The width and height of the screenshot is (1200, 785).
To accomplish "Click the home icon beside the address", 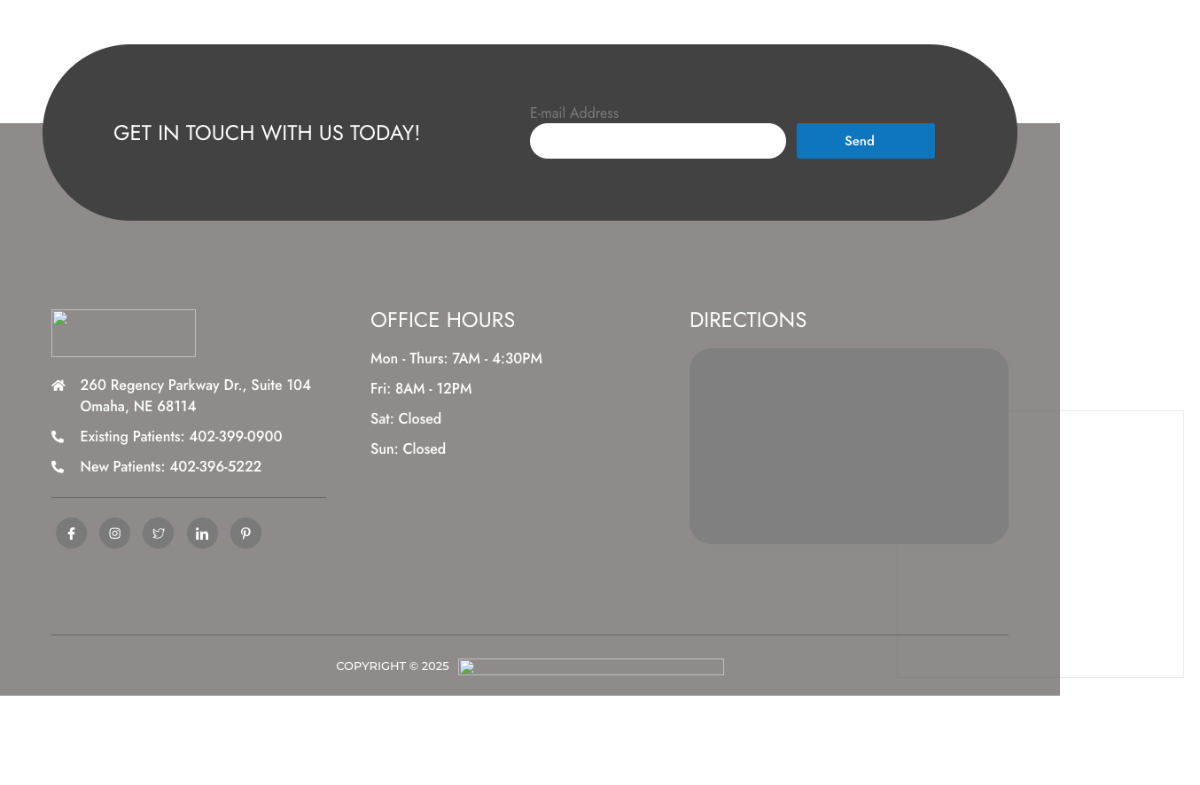I will (x=58, y=386).
